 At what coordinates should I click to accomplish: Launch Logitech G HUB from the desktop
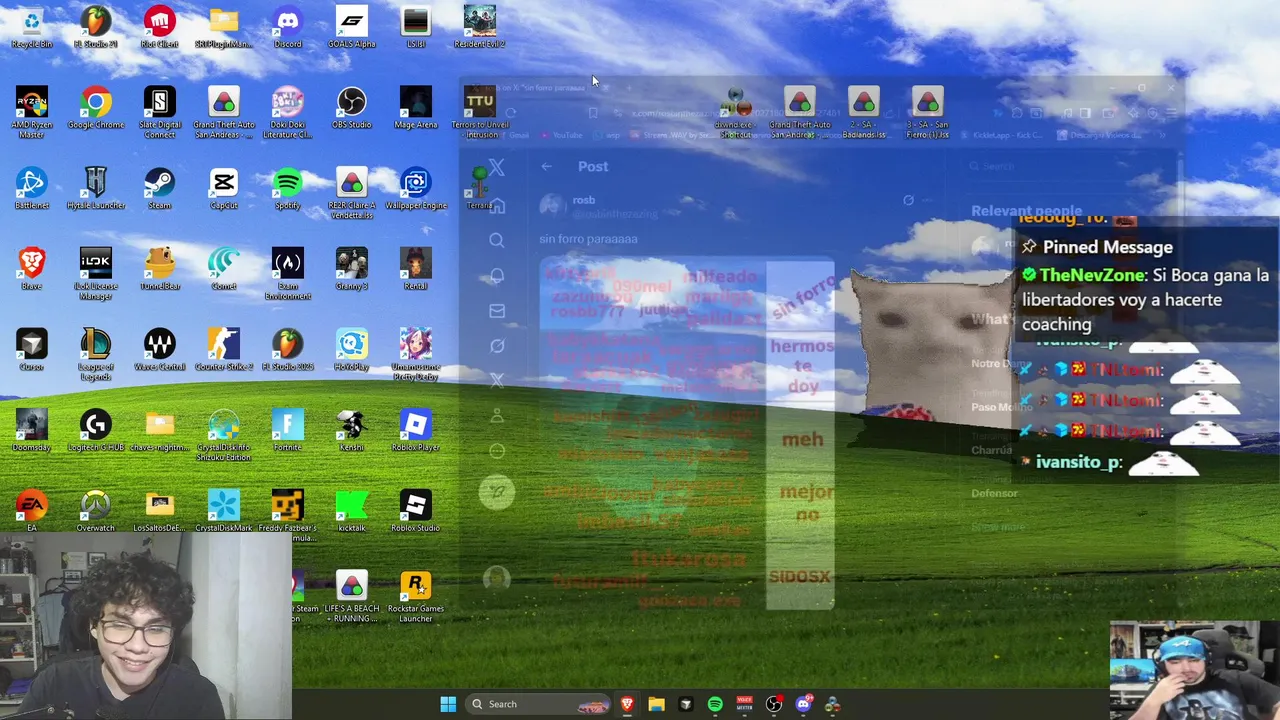(x=96, y=431)
